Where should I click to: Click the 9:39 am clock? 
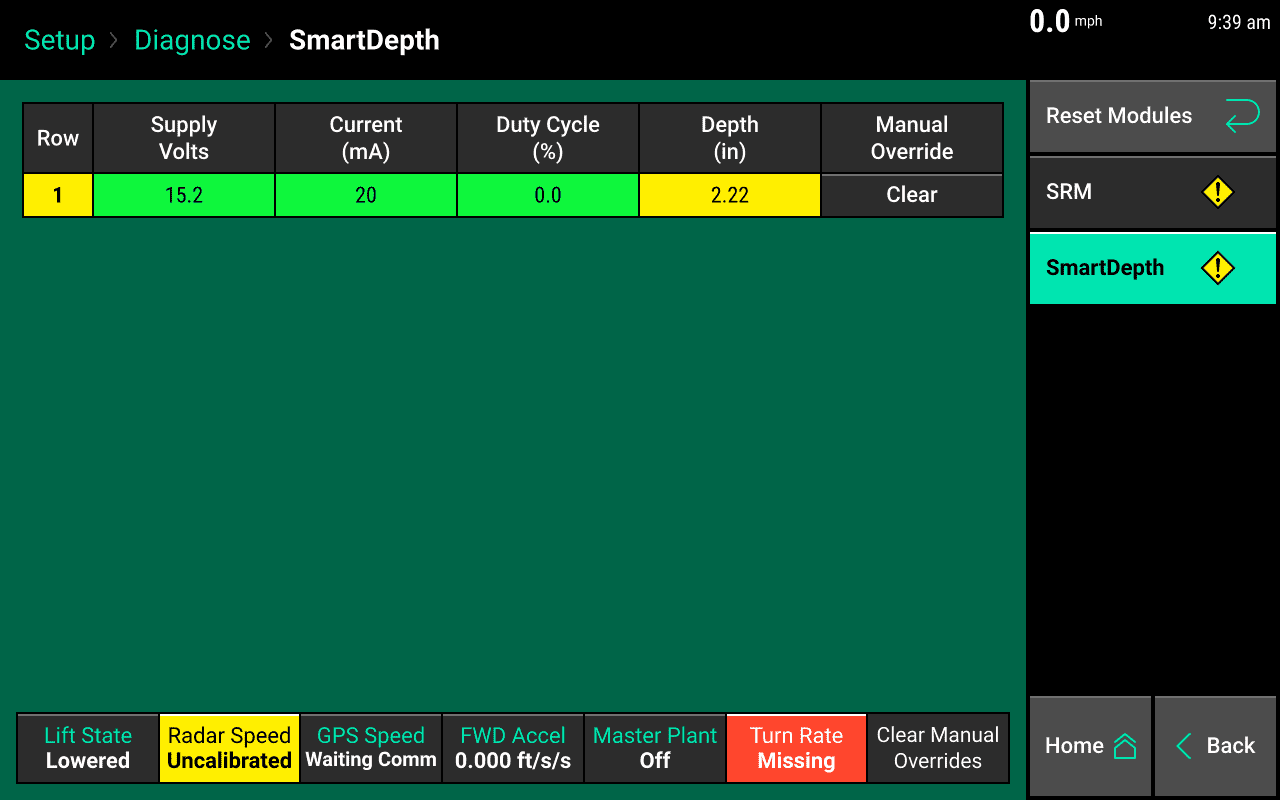click(1238, 22)
